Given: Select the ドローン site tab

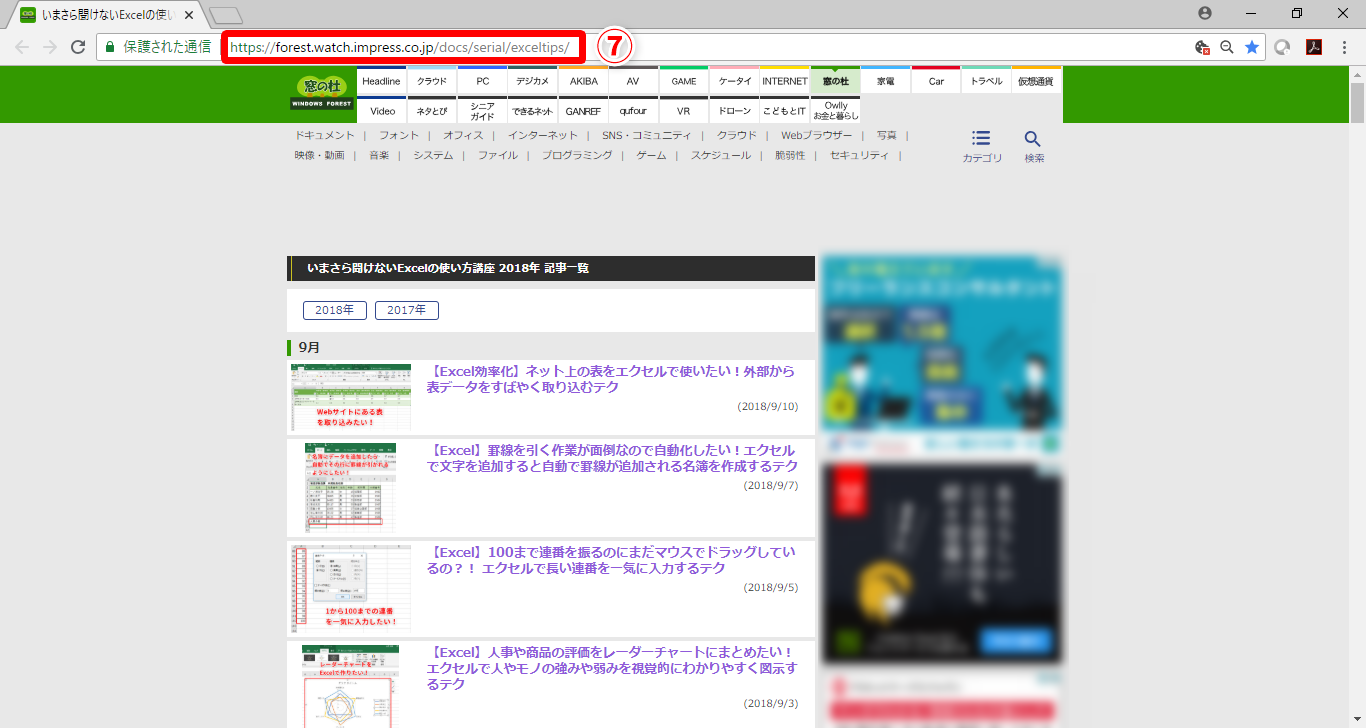Looking at the screenshot, I should pos(735,111).
